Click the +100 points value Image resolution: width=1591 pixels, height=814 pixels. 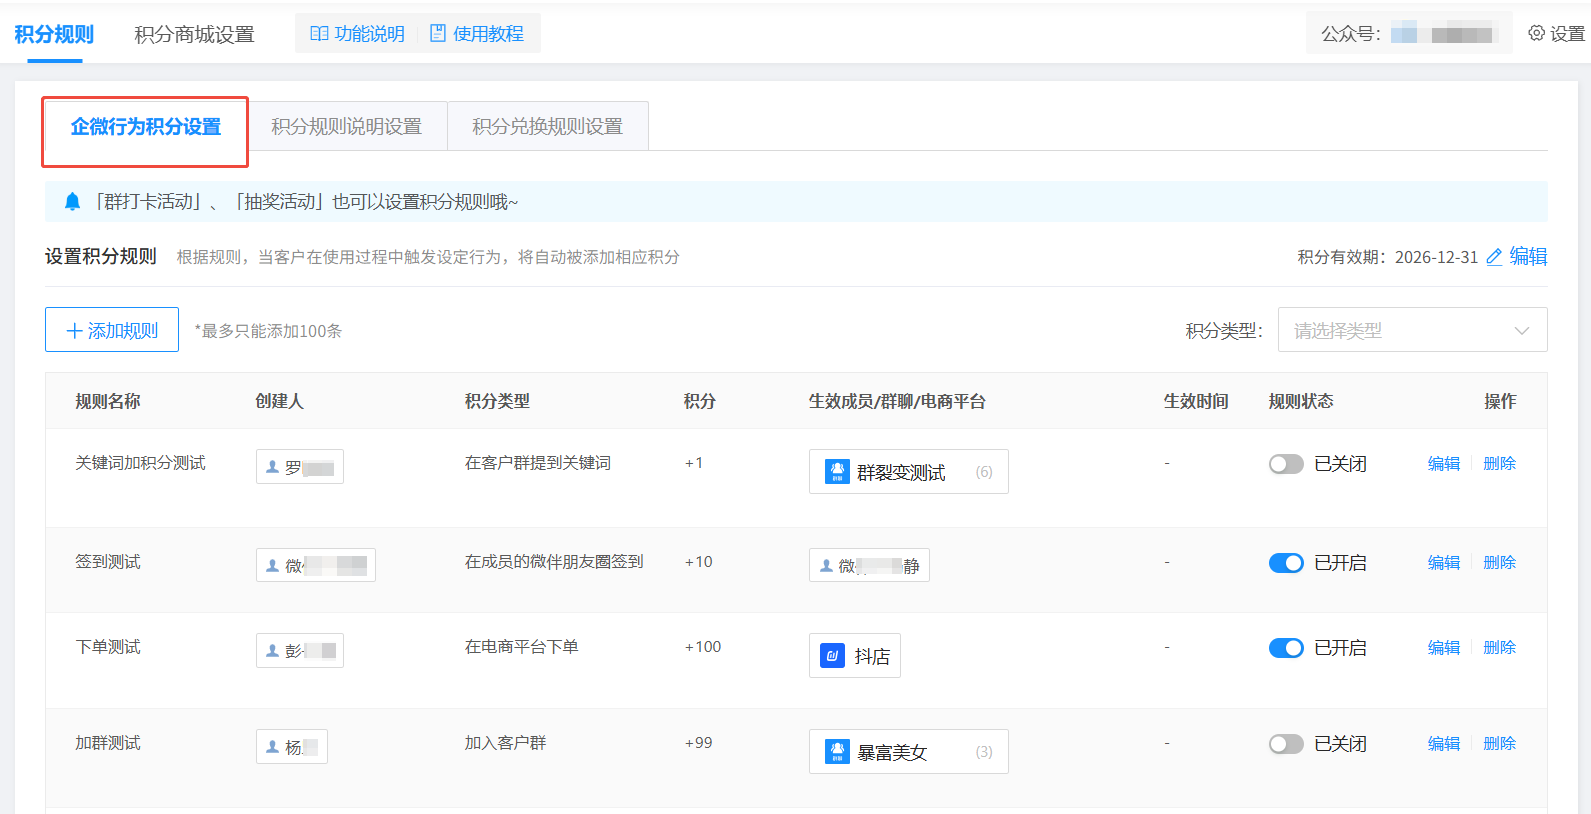703,647
